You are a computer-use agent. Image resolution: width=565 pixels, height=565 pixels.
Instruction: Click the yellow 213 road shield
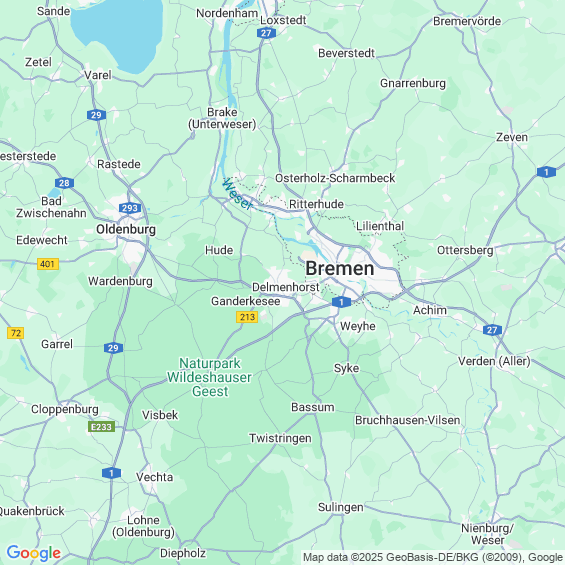click(x=247, y=317)
